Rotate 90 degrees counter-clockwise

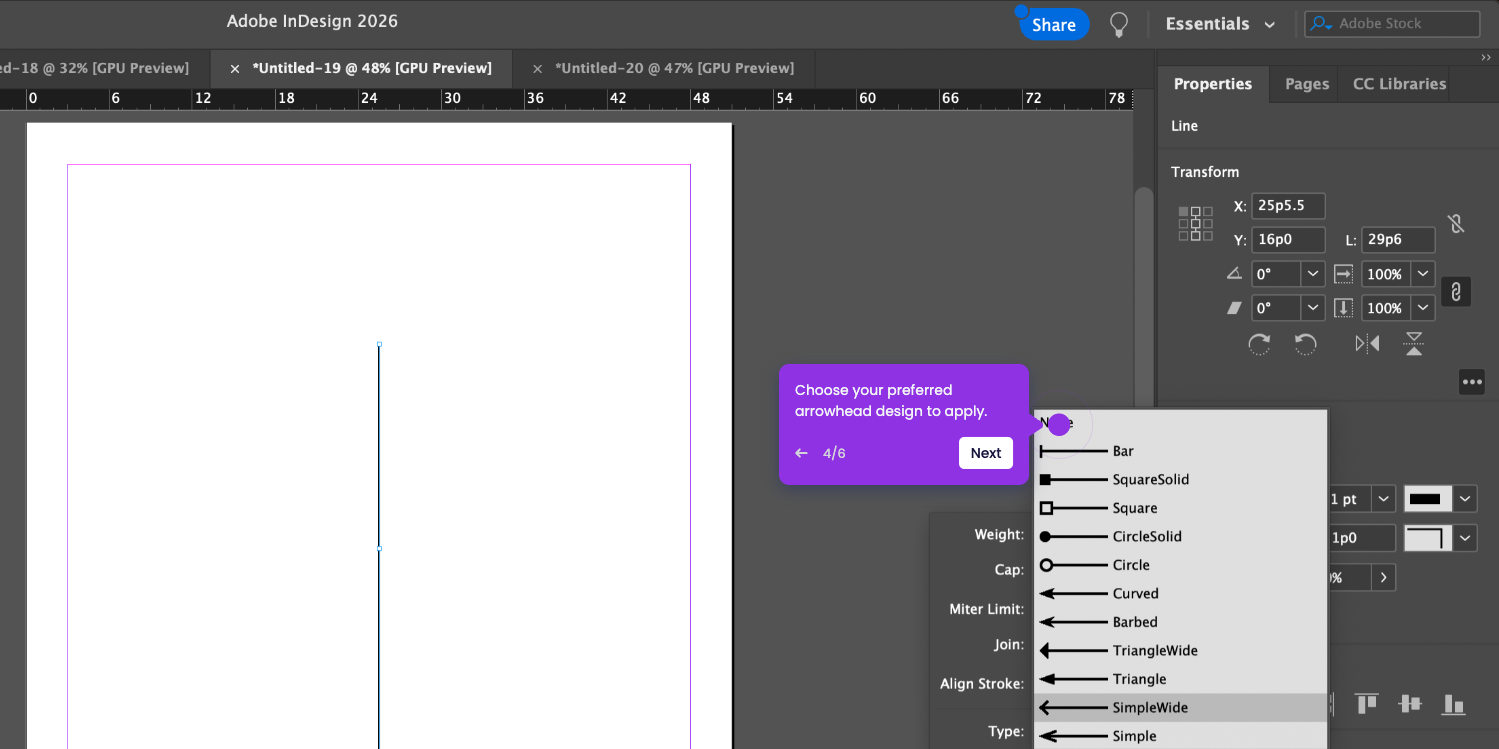1305,344
